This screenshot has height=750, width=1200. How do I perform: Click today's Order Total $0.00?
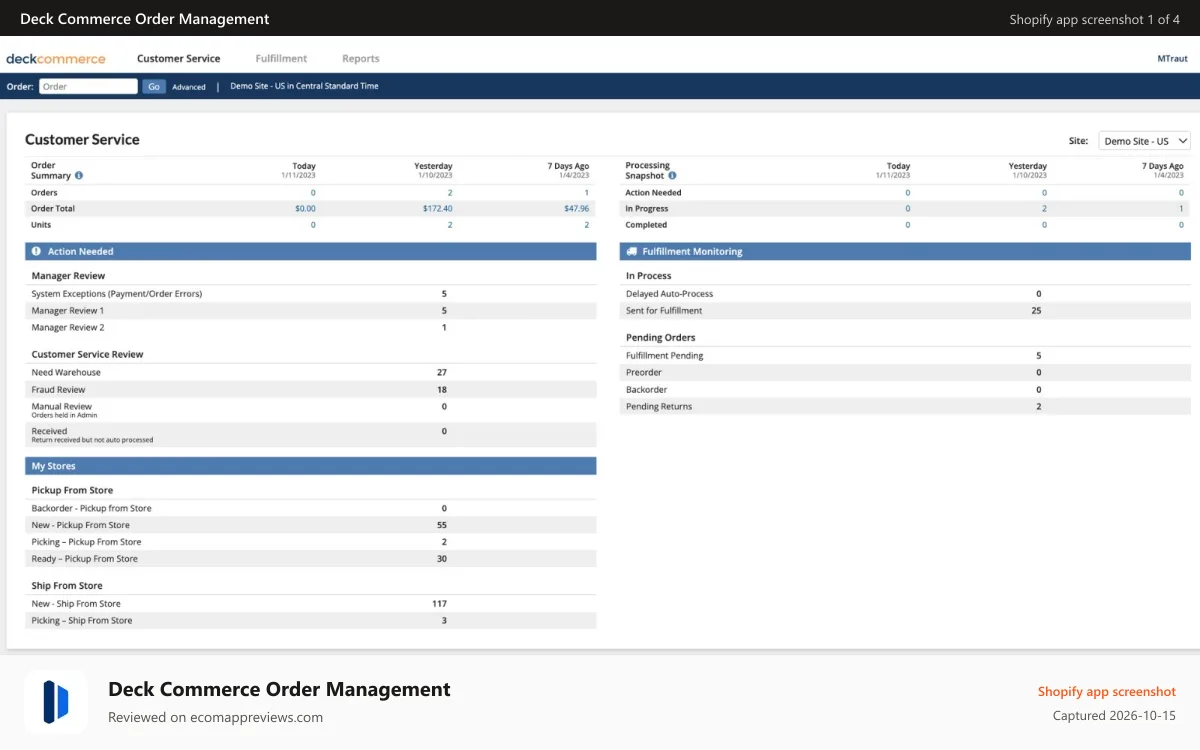pos(305,209)
